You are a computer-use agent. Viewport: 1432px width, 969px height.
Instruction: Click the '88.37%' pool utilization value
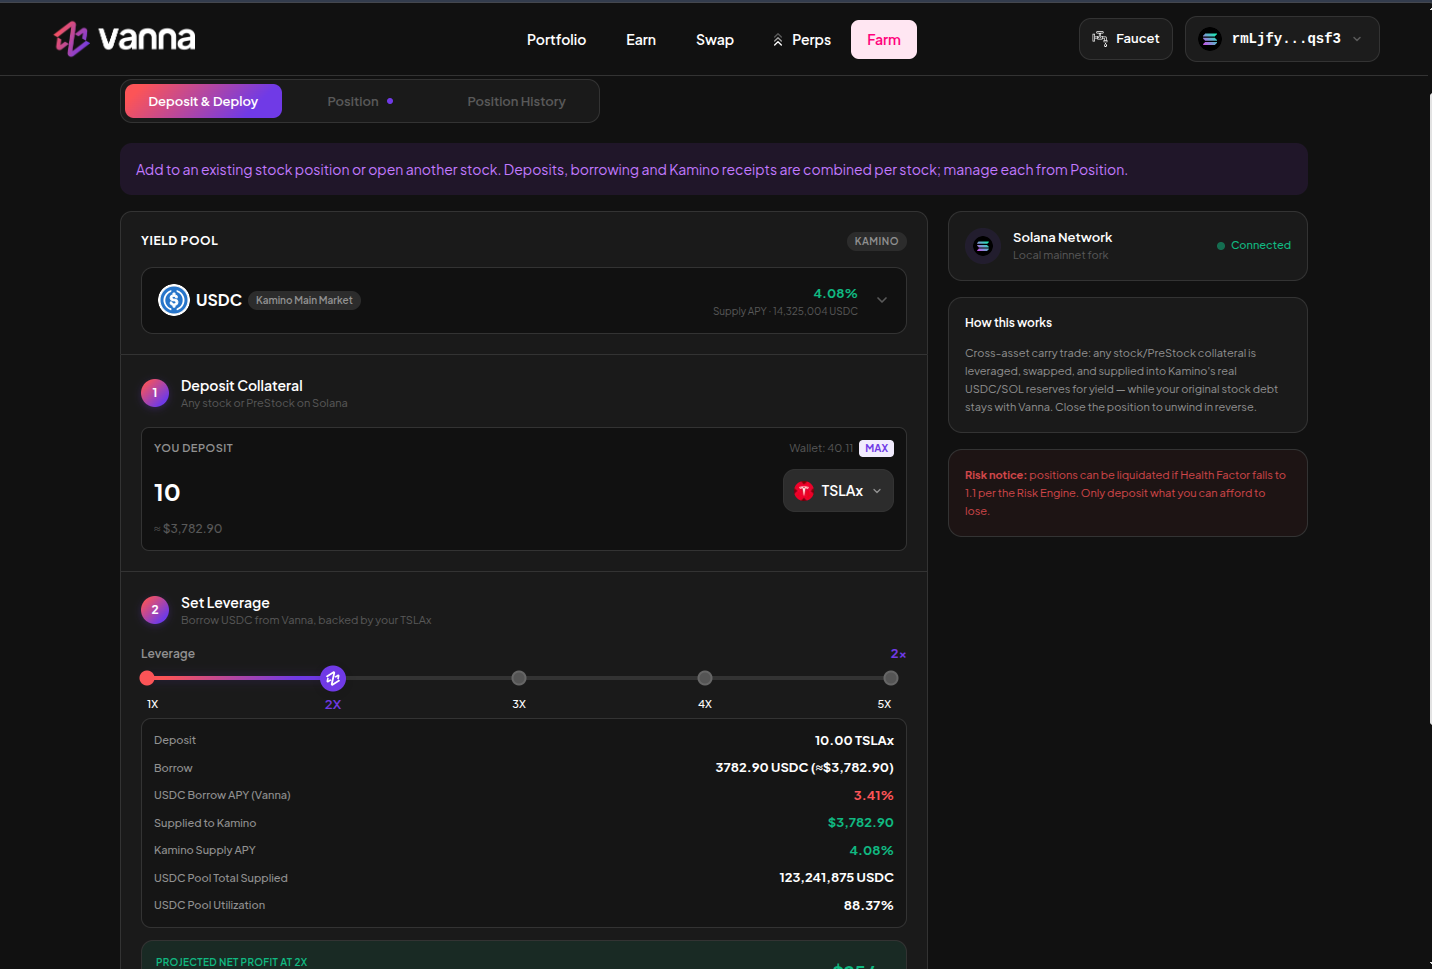pos(869,906)
